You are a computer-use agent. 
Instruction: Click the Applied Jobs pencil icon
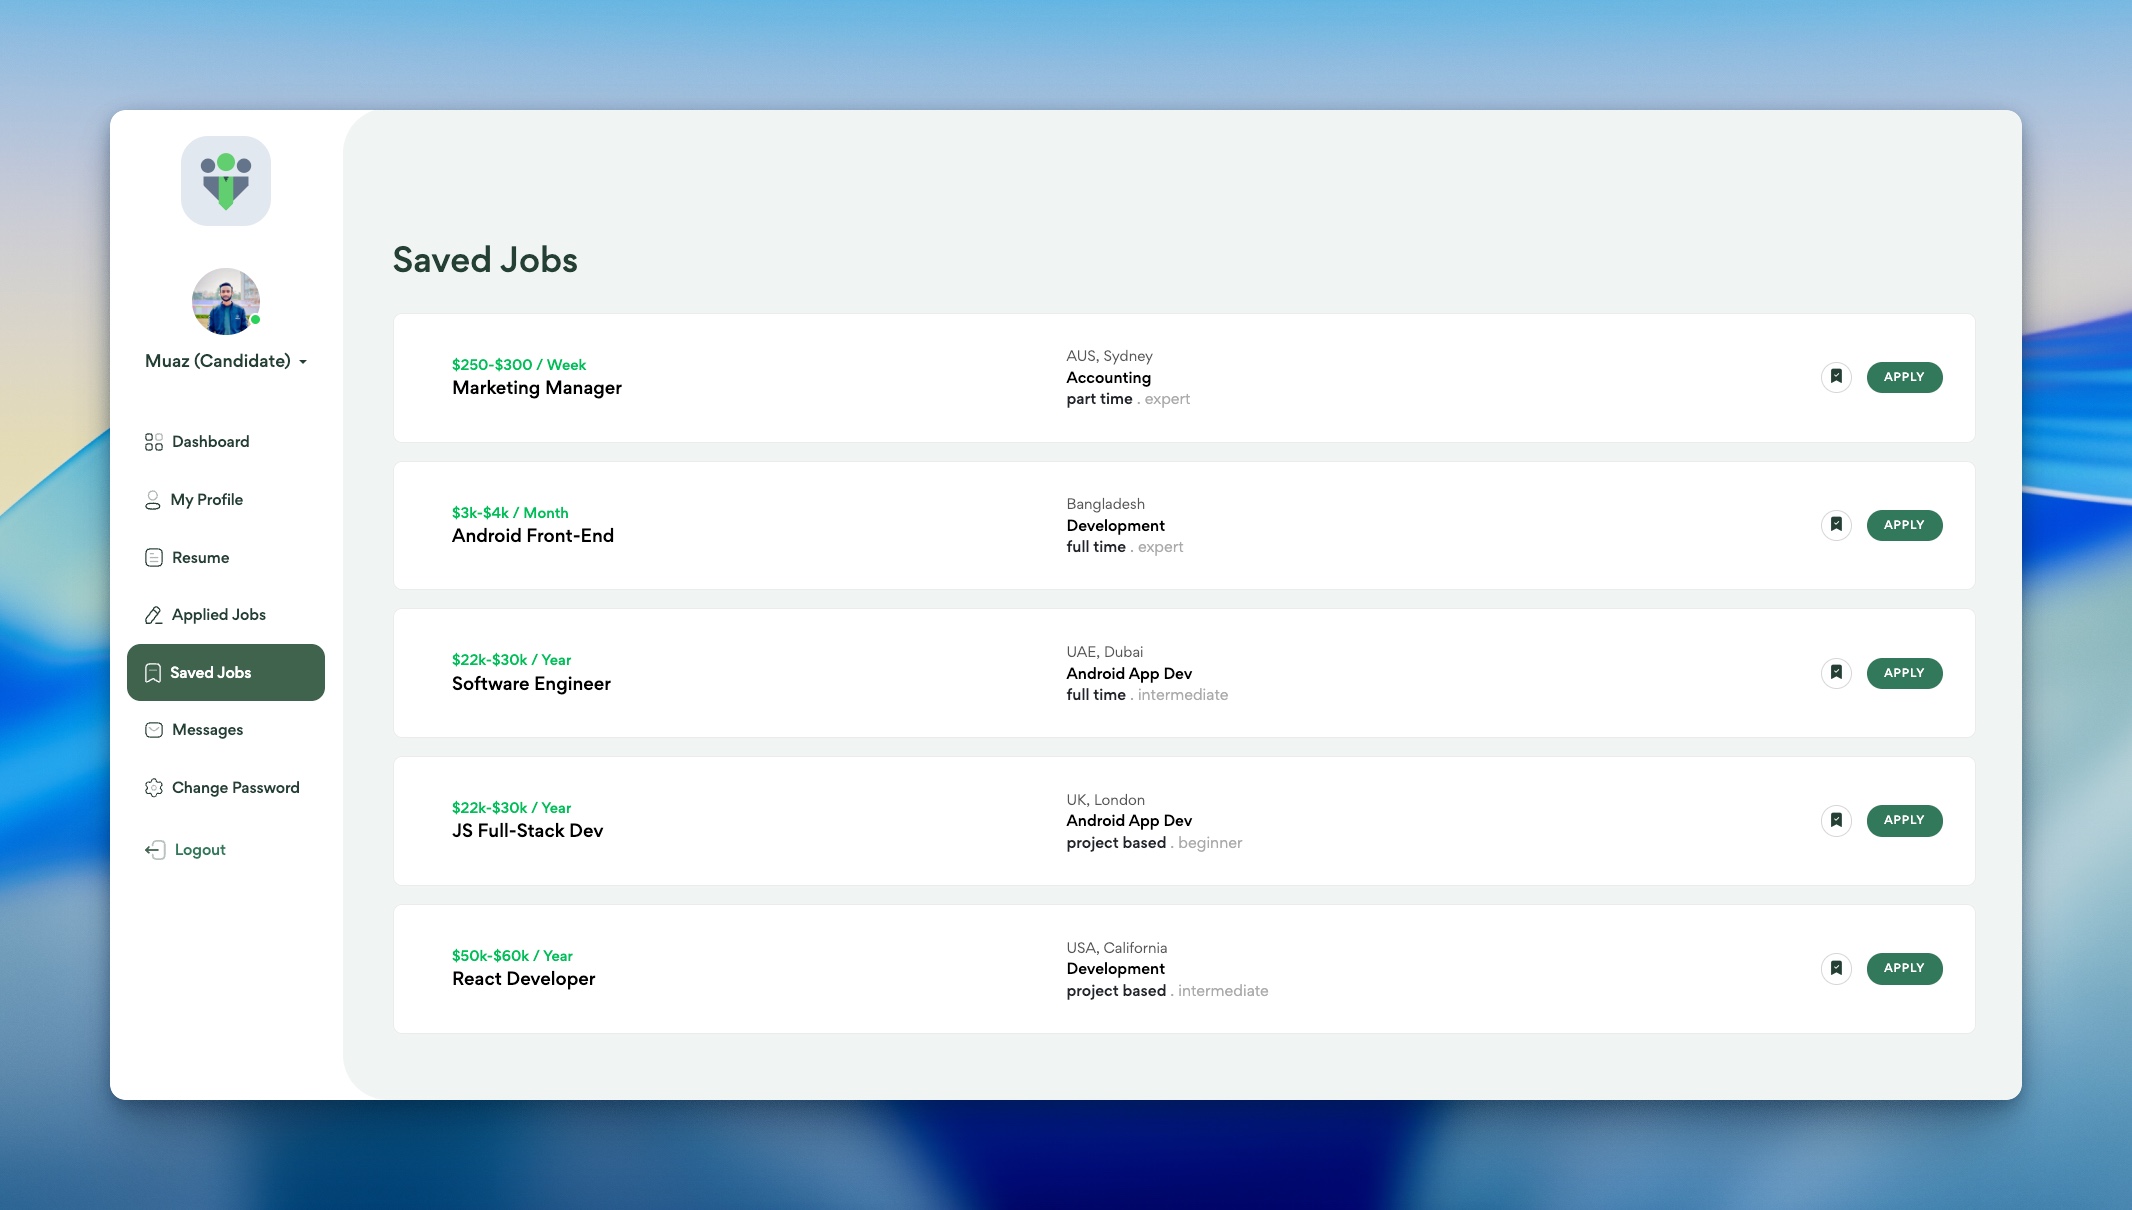point(154,615)
